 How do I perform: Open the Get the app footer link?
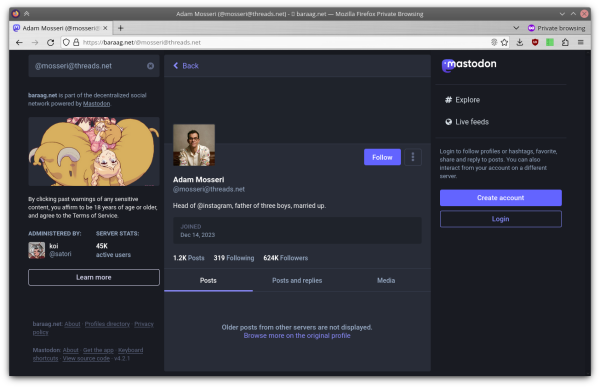[98, 350]
